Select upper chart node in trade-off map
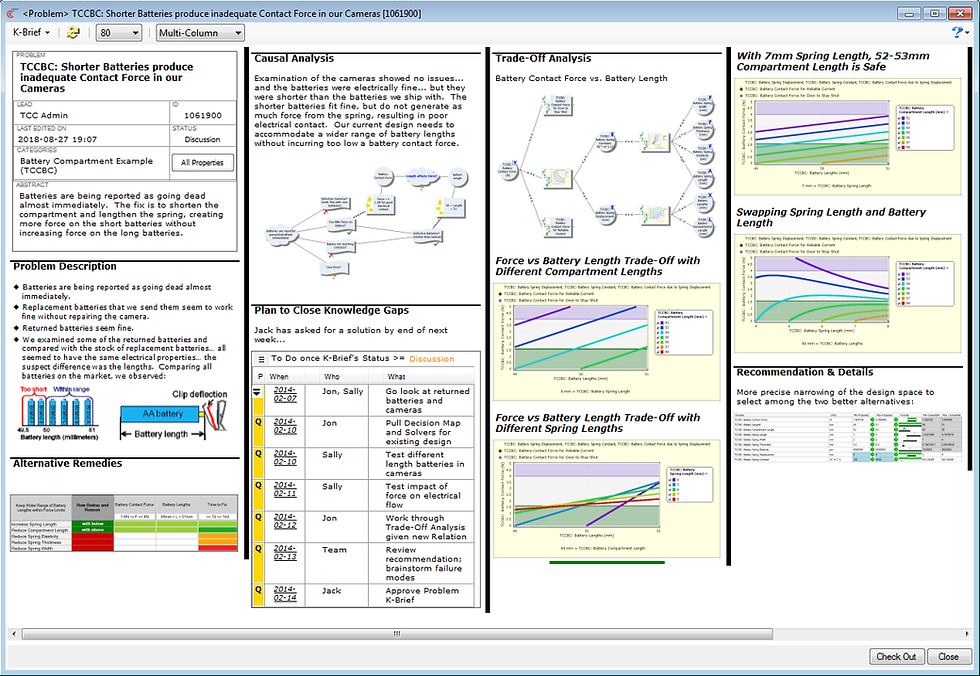 click(655, 142)
